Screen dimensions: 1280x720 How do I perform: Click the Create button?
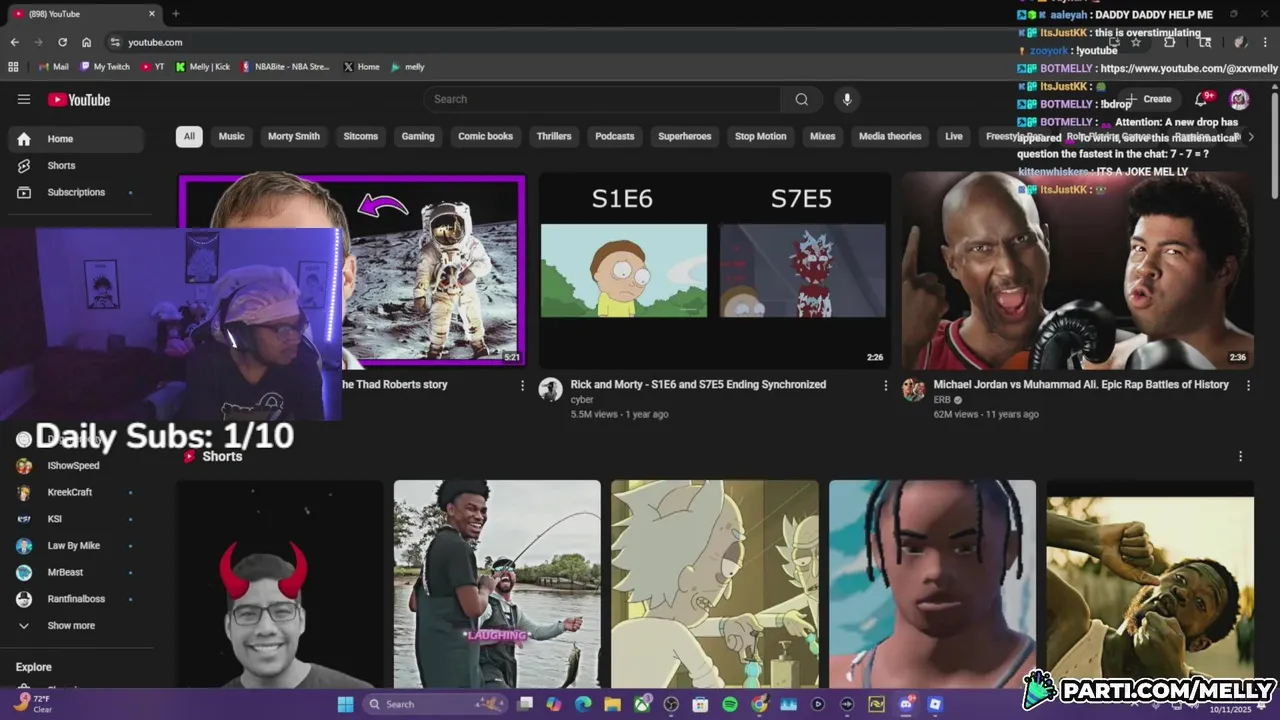click(1149, 99)
